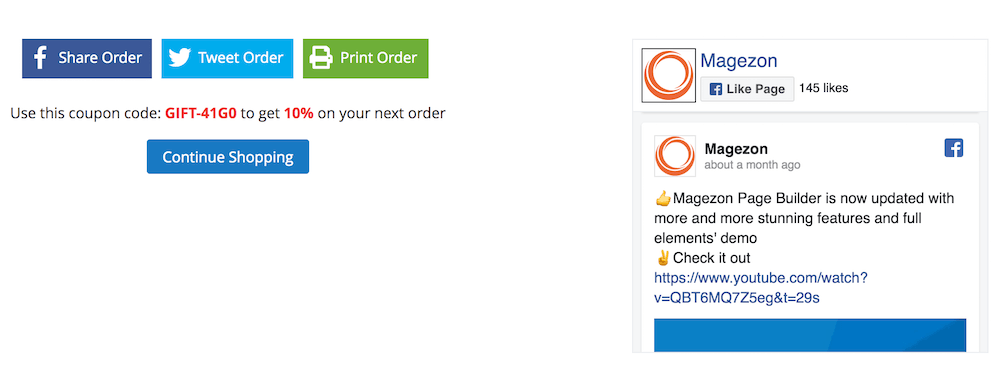The height and width of the screenshot is (375, 1000).
Task: Click the Magezon Page Builder post text
Action: click(x=804, y=218)
